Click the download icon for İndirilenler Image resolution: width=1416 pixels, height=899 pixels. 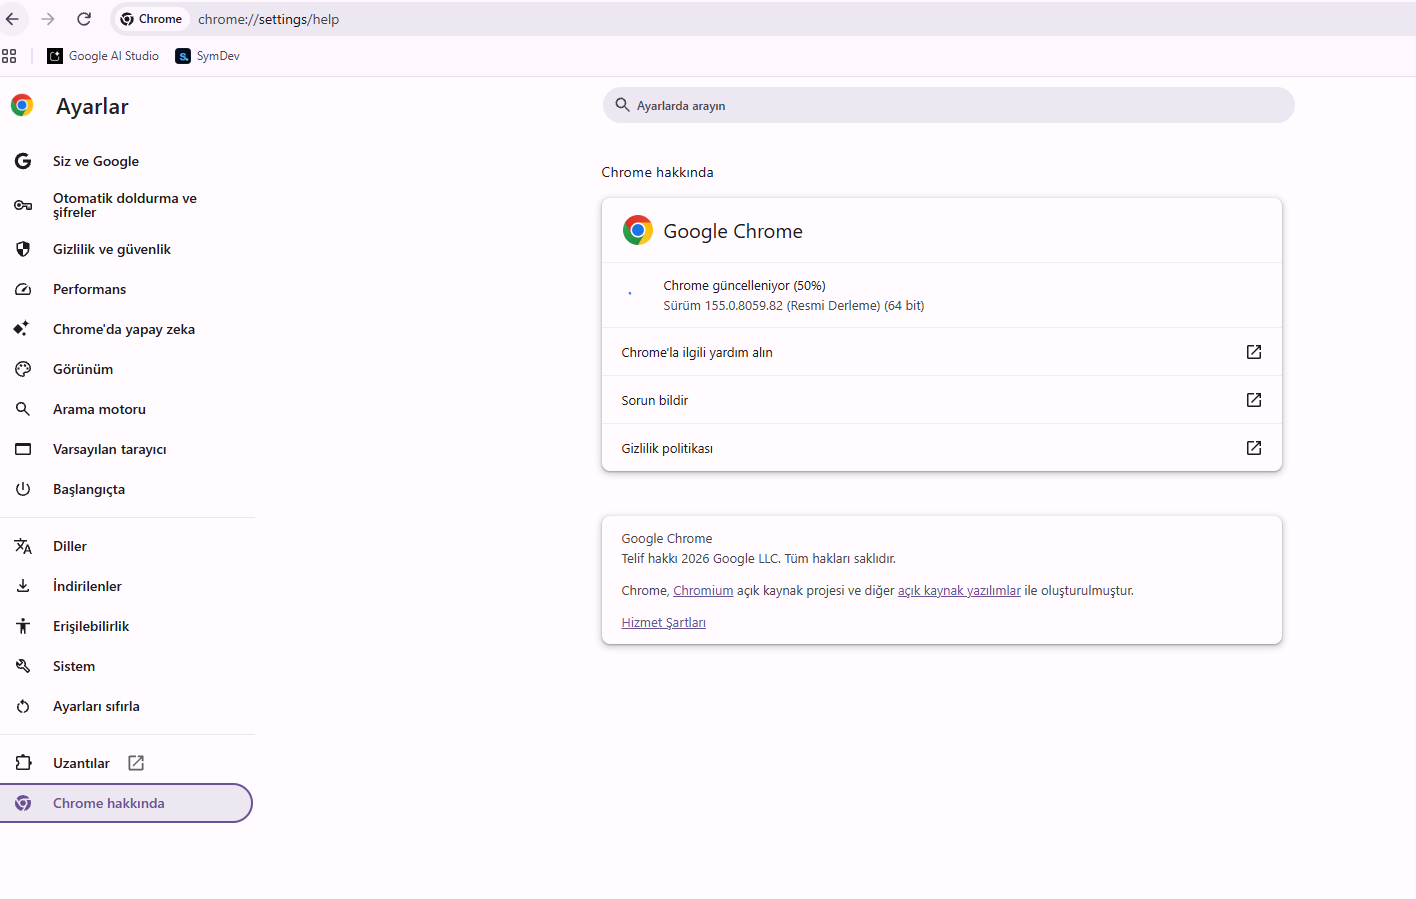23,586
